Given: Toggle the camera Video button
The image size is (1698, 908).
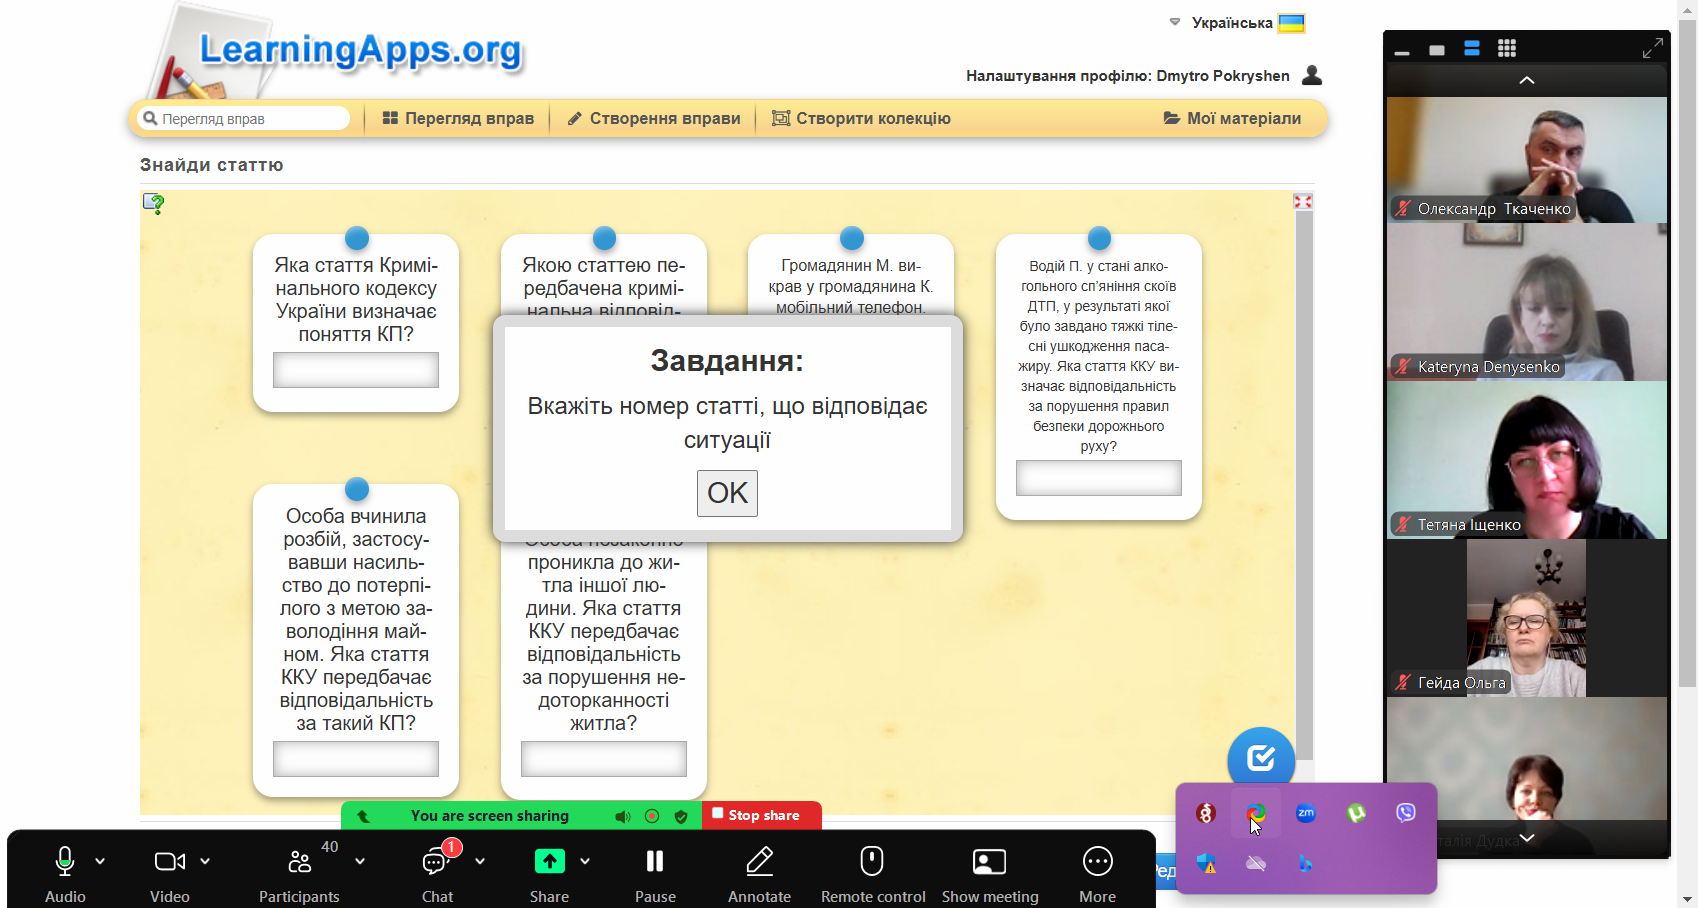Looking at the screenshot, I should coord(169,862).
